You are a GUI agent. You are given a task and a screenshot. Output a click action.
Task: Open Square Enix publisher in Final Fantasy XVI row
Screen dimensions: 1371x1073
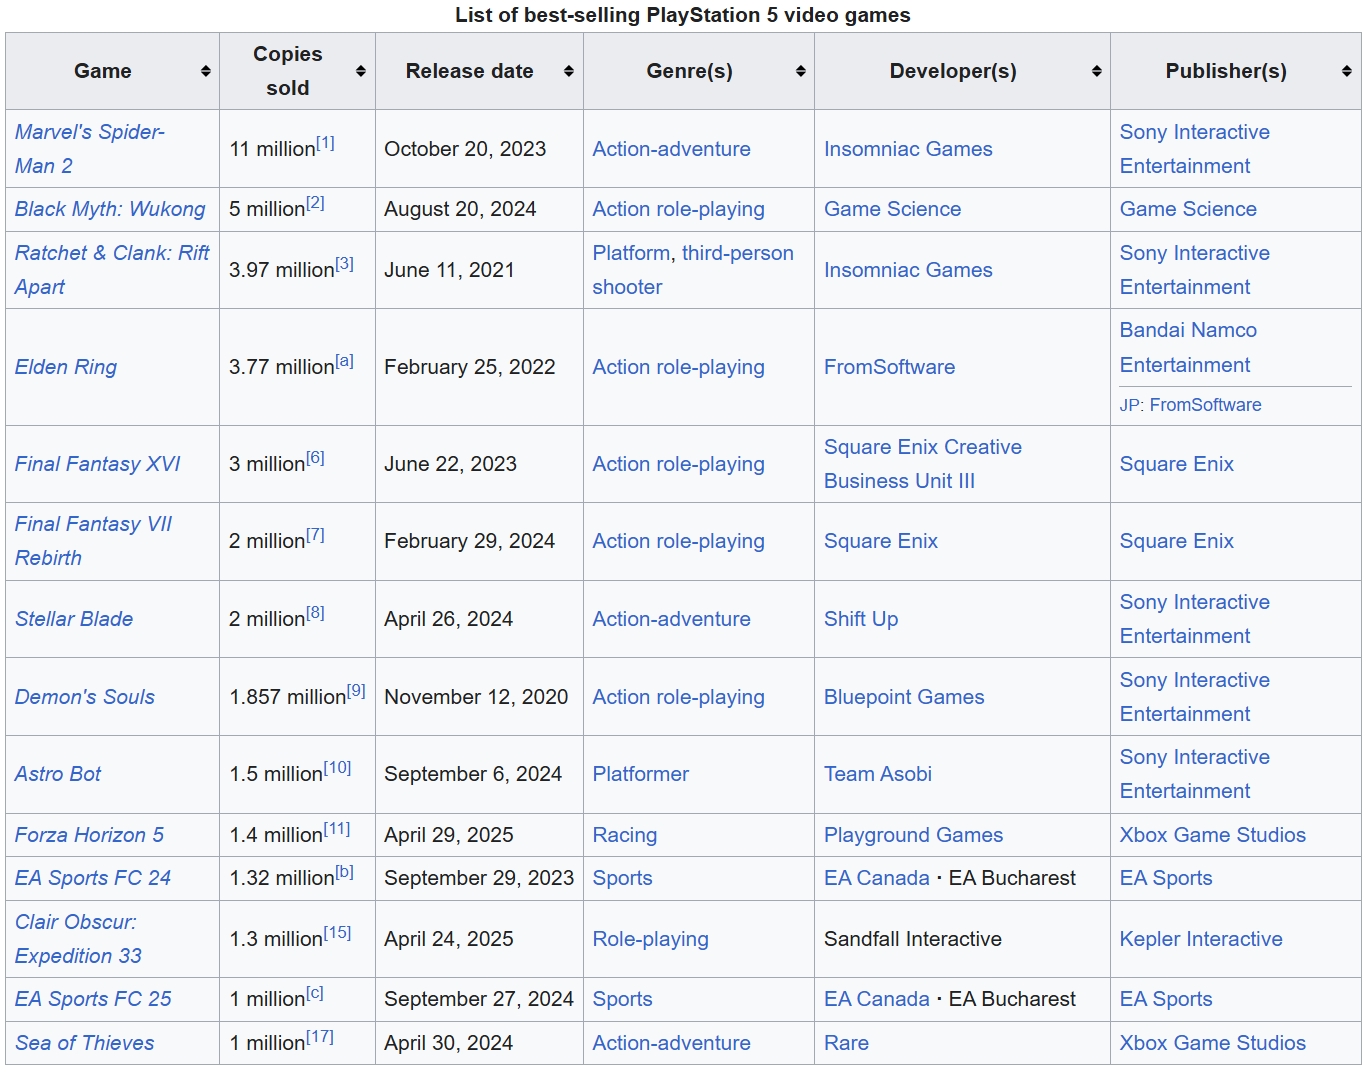(x=1177, y=464)
